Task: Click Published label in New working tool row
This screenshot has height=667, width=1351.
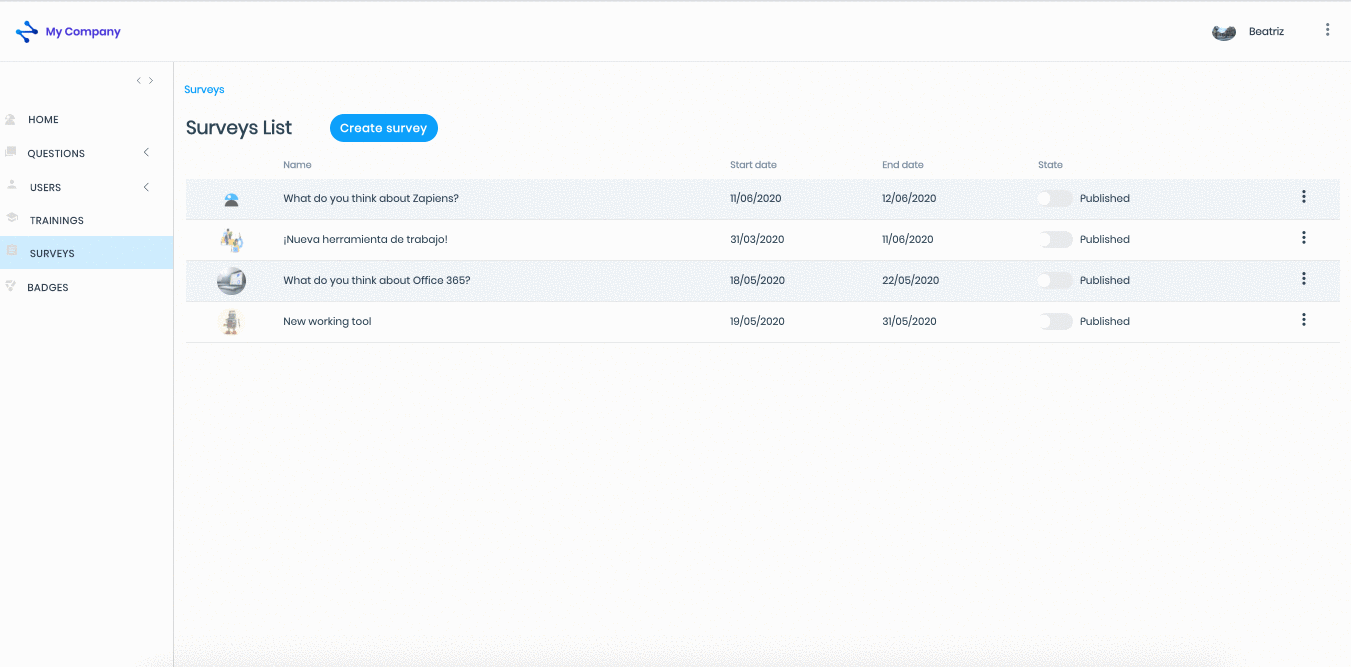Action: pyautogui.click(x=1105, y=321)
